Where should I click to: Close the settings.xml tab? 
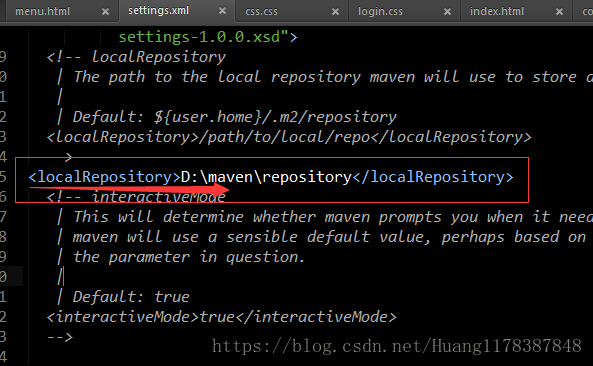(x=222, y=11)
